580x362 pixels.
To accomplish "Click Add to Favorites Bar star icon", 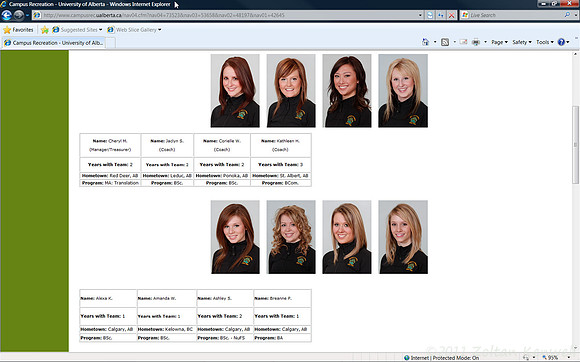I will 45,30.
